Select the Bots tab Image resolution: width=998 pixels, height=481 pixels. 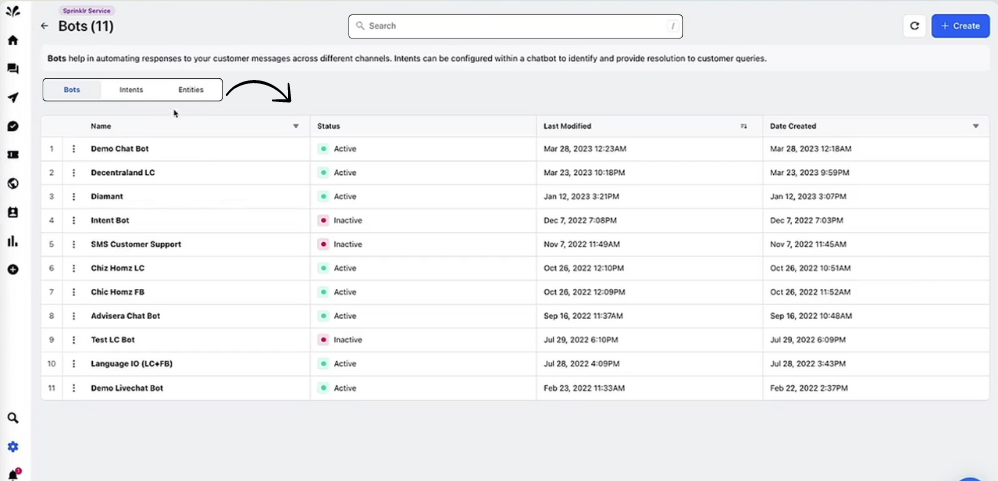click(72, 90)
